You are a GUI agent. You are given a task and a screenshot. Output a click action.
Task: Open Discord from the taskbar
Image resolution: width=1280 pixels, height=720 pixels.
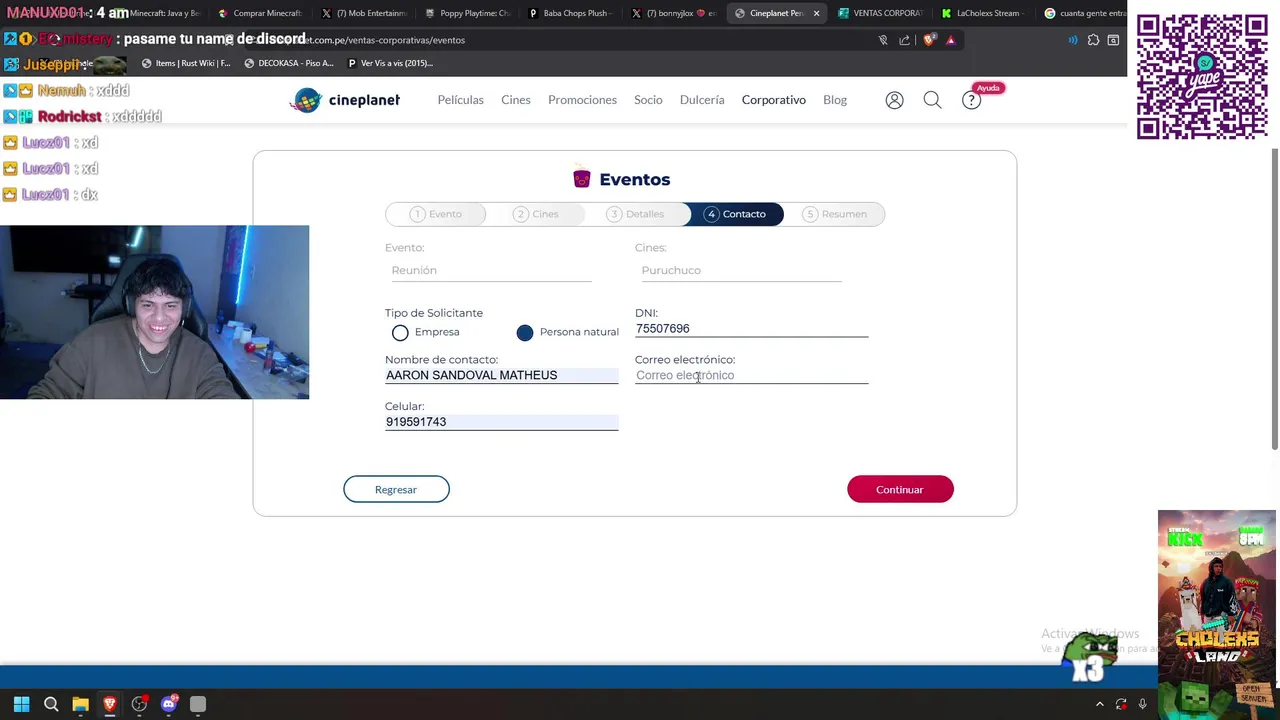169,704
